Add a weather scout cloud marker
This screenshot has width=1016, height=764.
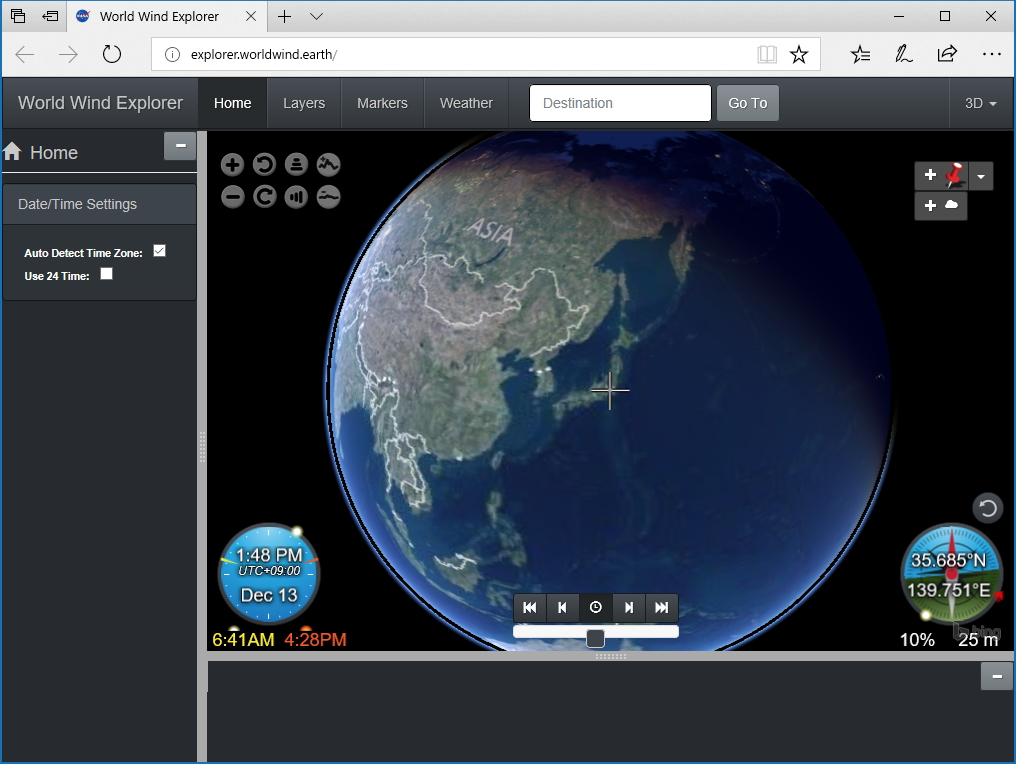941,205
